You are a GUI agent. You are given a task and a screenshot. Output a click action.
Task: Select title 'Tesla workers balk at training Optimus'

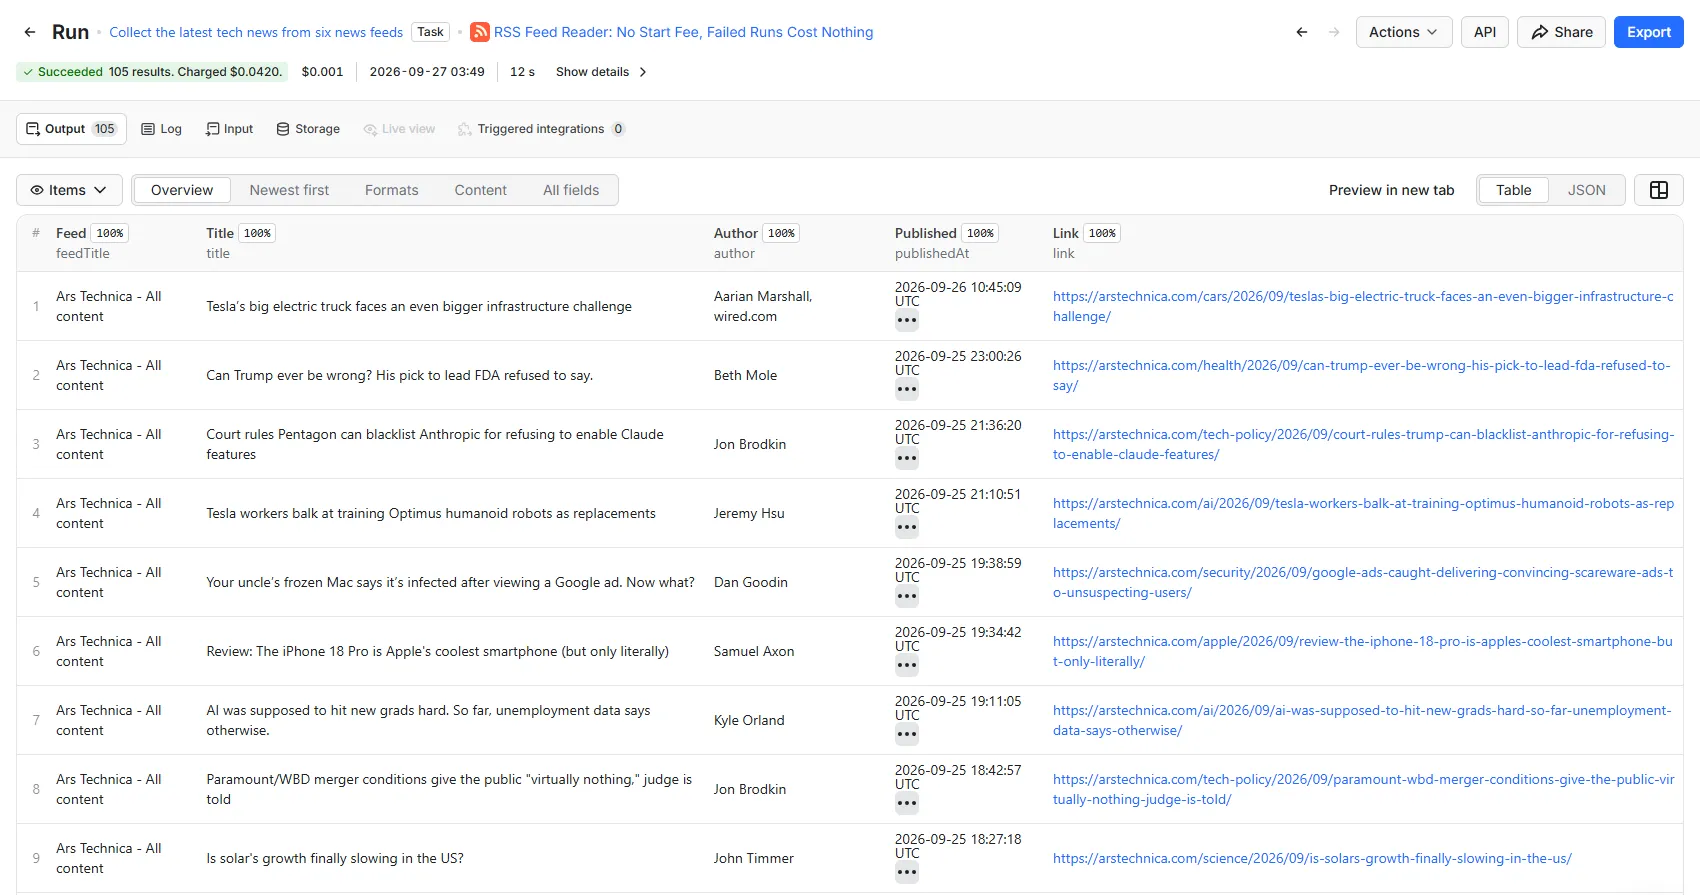click(431, 513)
